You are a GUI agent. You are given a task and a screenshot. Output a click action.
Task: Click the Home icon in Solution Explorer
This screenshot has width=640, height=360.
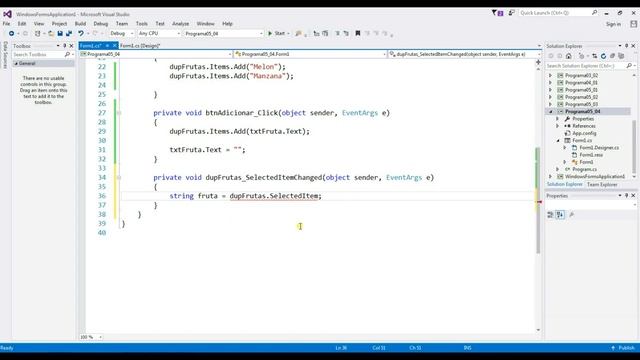click(x=569, y=56)
